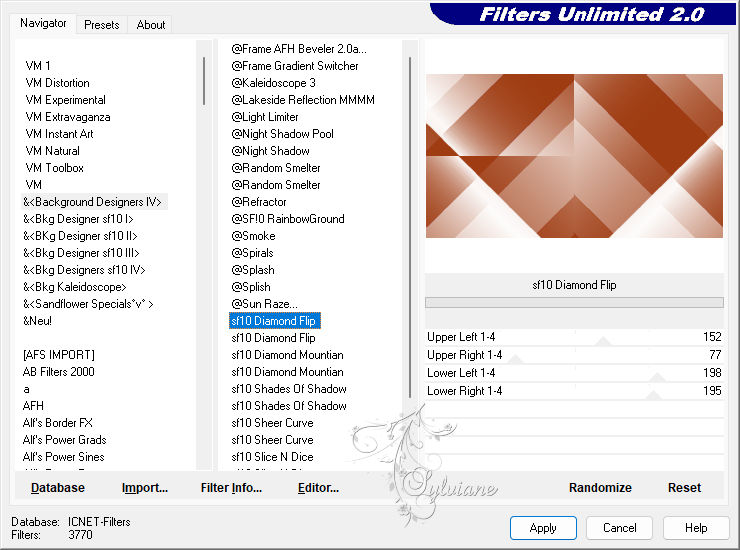Select &<Bkg Designer sf10 I> category
740x550 pixels.
(x=78, y=219)
